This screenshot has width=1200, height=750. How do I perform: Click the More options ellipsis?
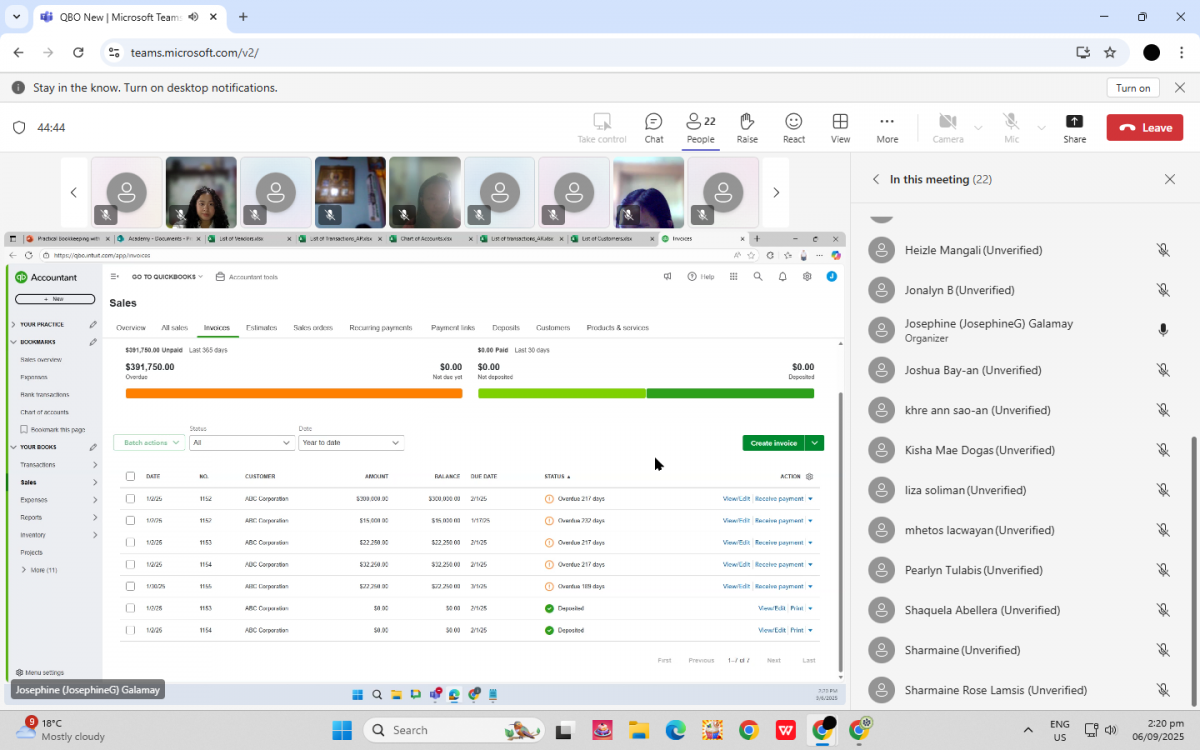[886, 127]
